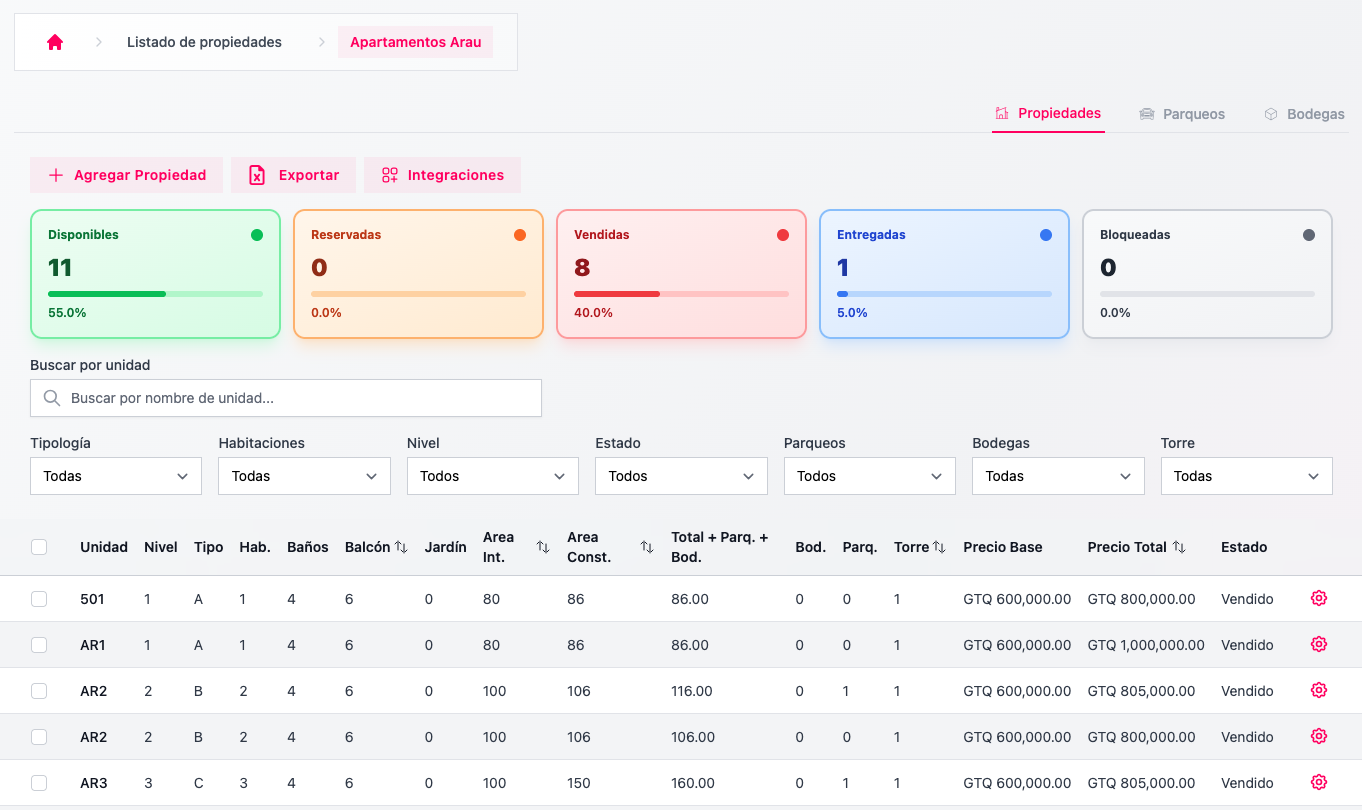Open settings gear for unit 501
Image resolution: width=1362 pixels, height=810 pixels.
(x=1318, y=598)
